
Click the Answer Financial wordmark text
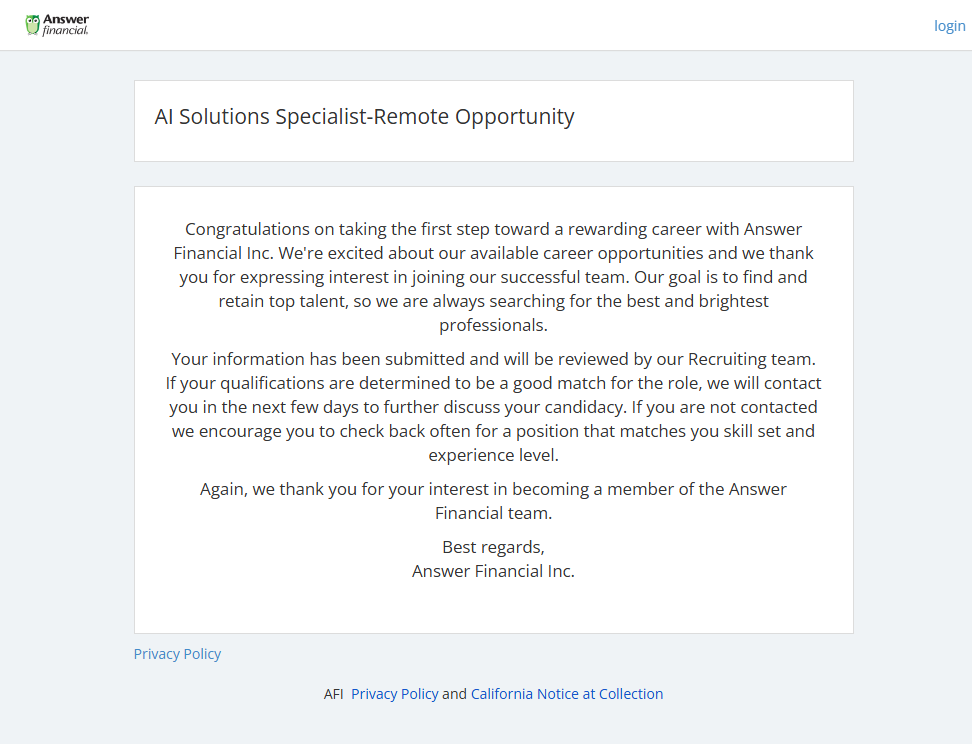point(66,25)
